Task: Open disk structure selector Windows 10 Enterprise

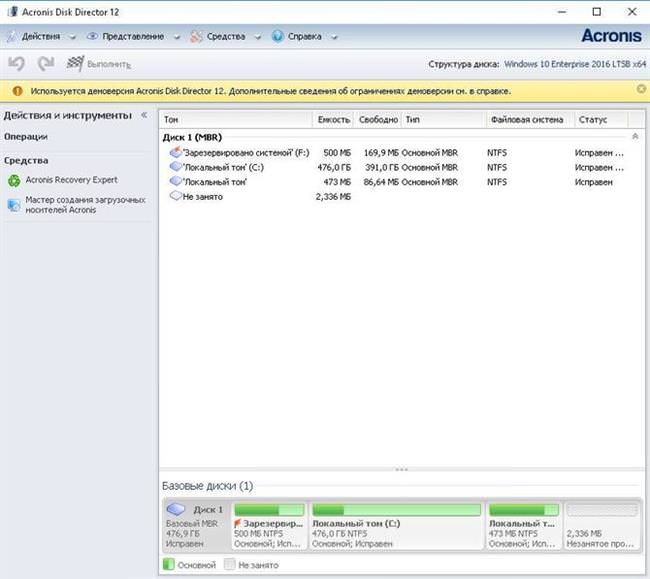Action: click(x=575, y=64)
